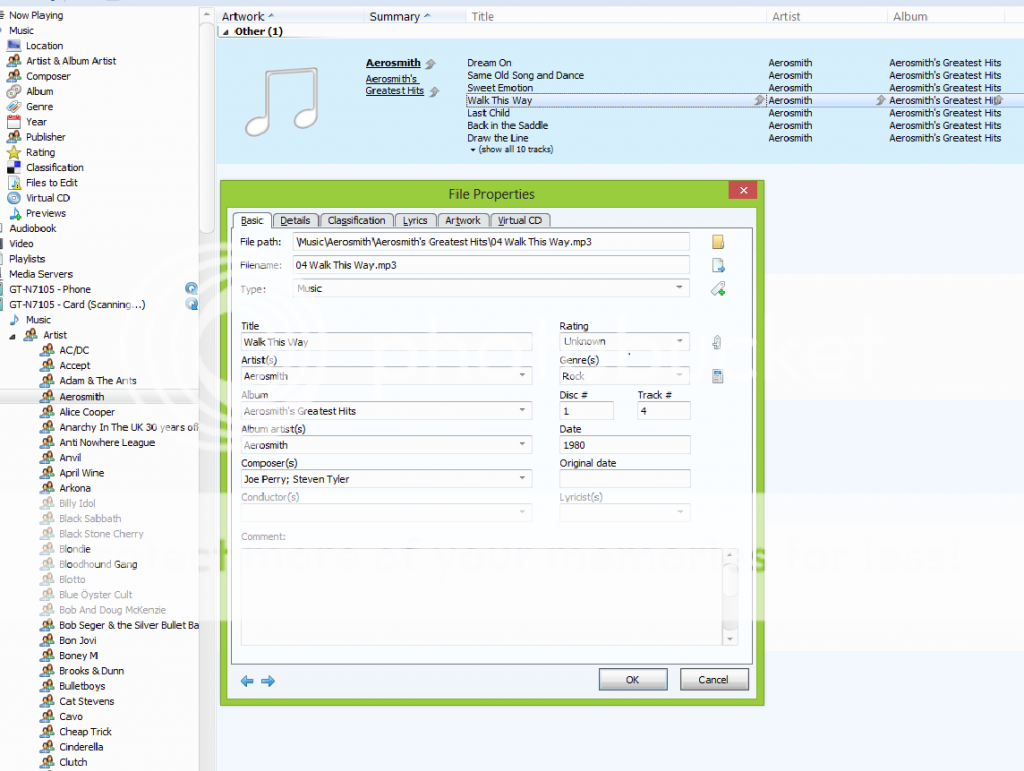Open the Lyrics tab

coord(415,221)
